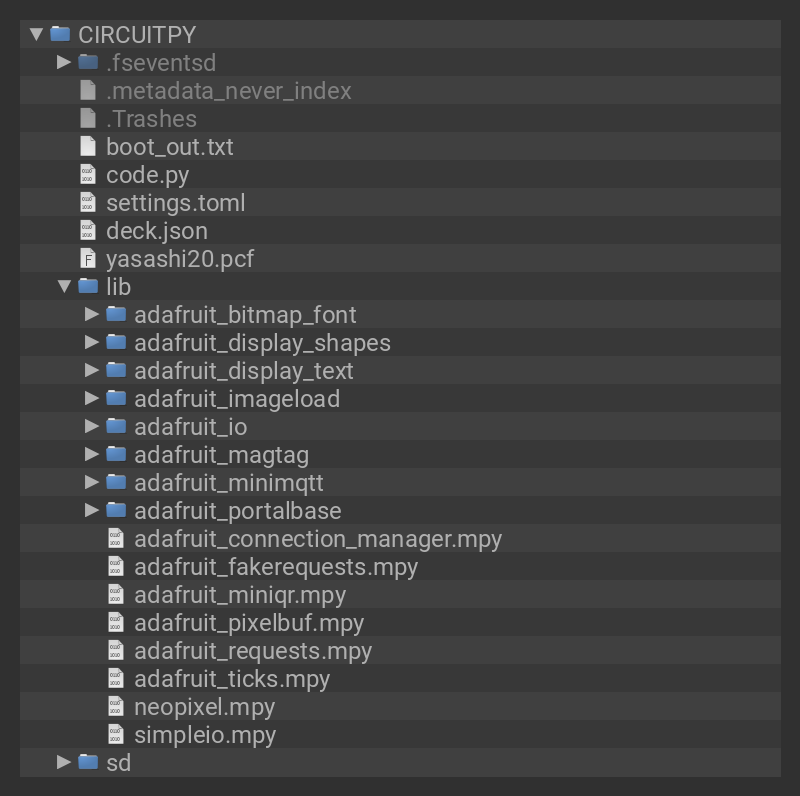Select adafruit_connection_manager.mpy in the list
Screen dimensions: 800x796
318,539
